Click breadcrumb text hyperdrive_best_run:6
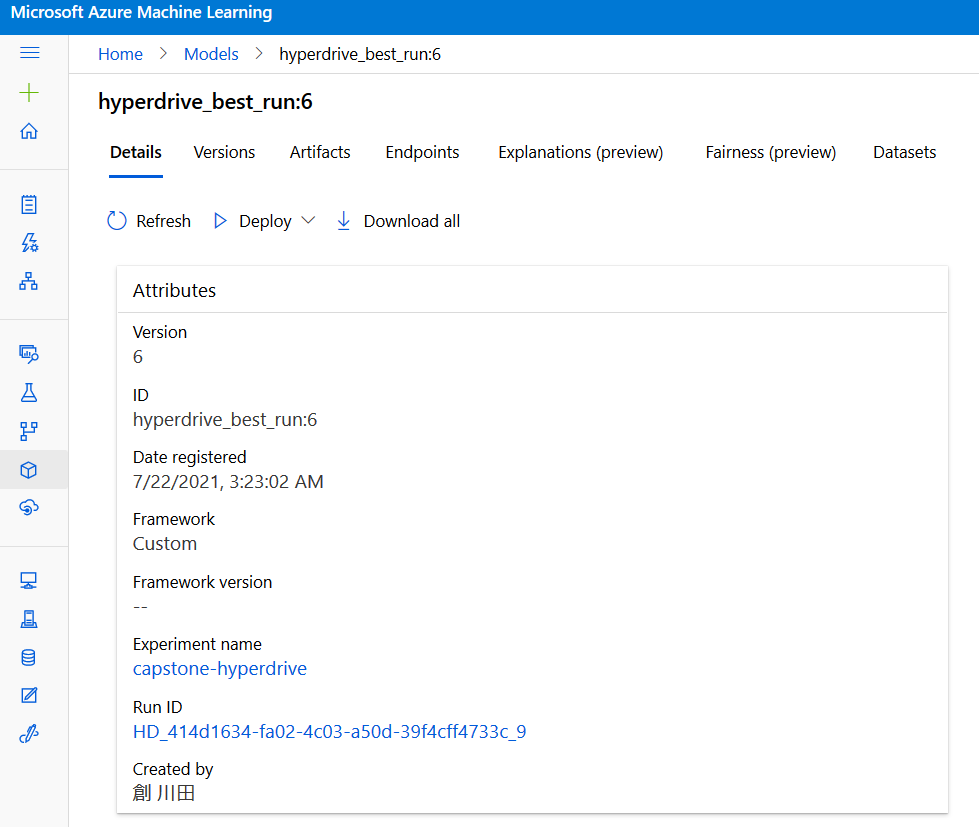 [x=360, y=54]
